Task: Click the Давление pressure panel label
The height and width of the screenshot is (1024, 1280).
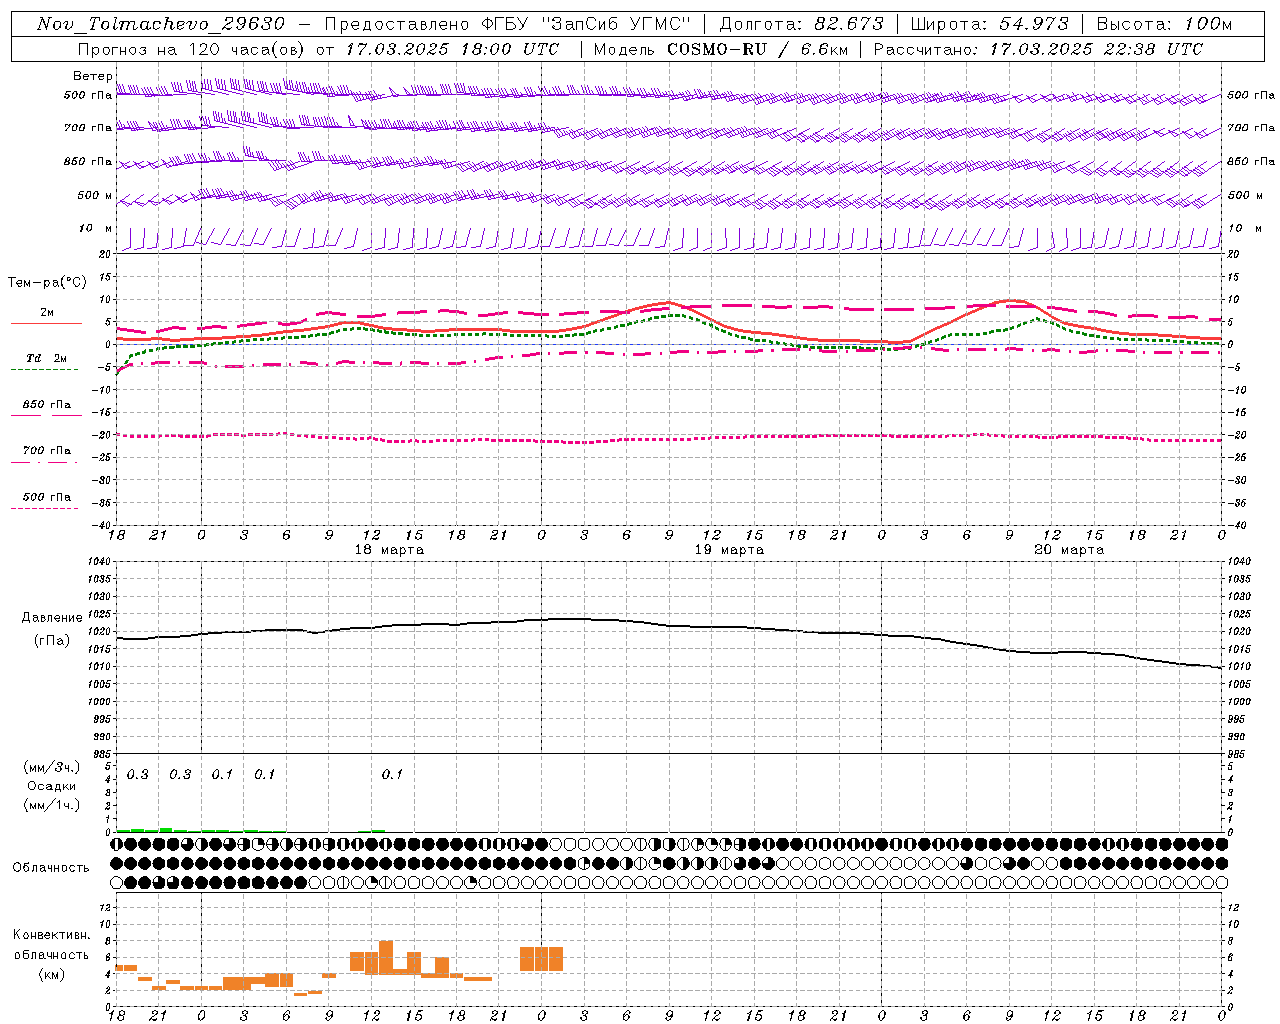Action: (x=52, y=618)
